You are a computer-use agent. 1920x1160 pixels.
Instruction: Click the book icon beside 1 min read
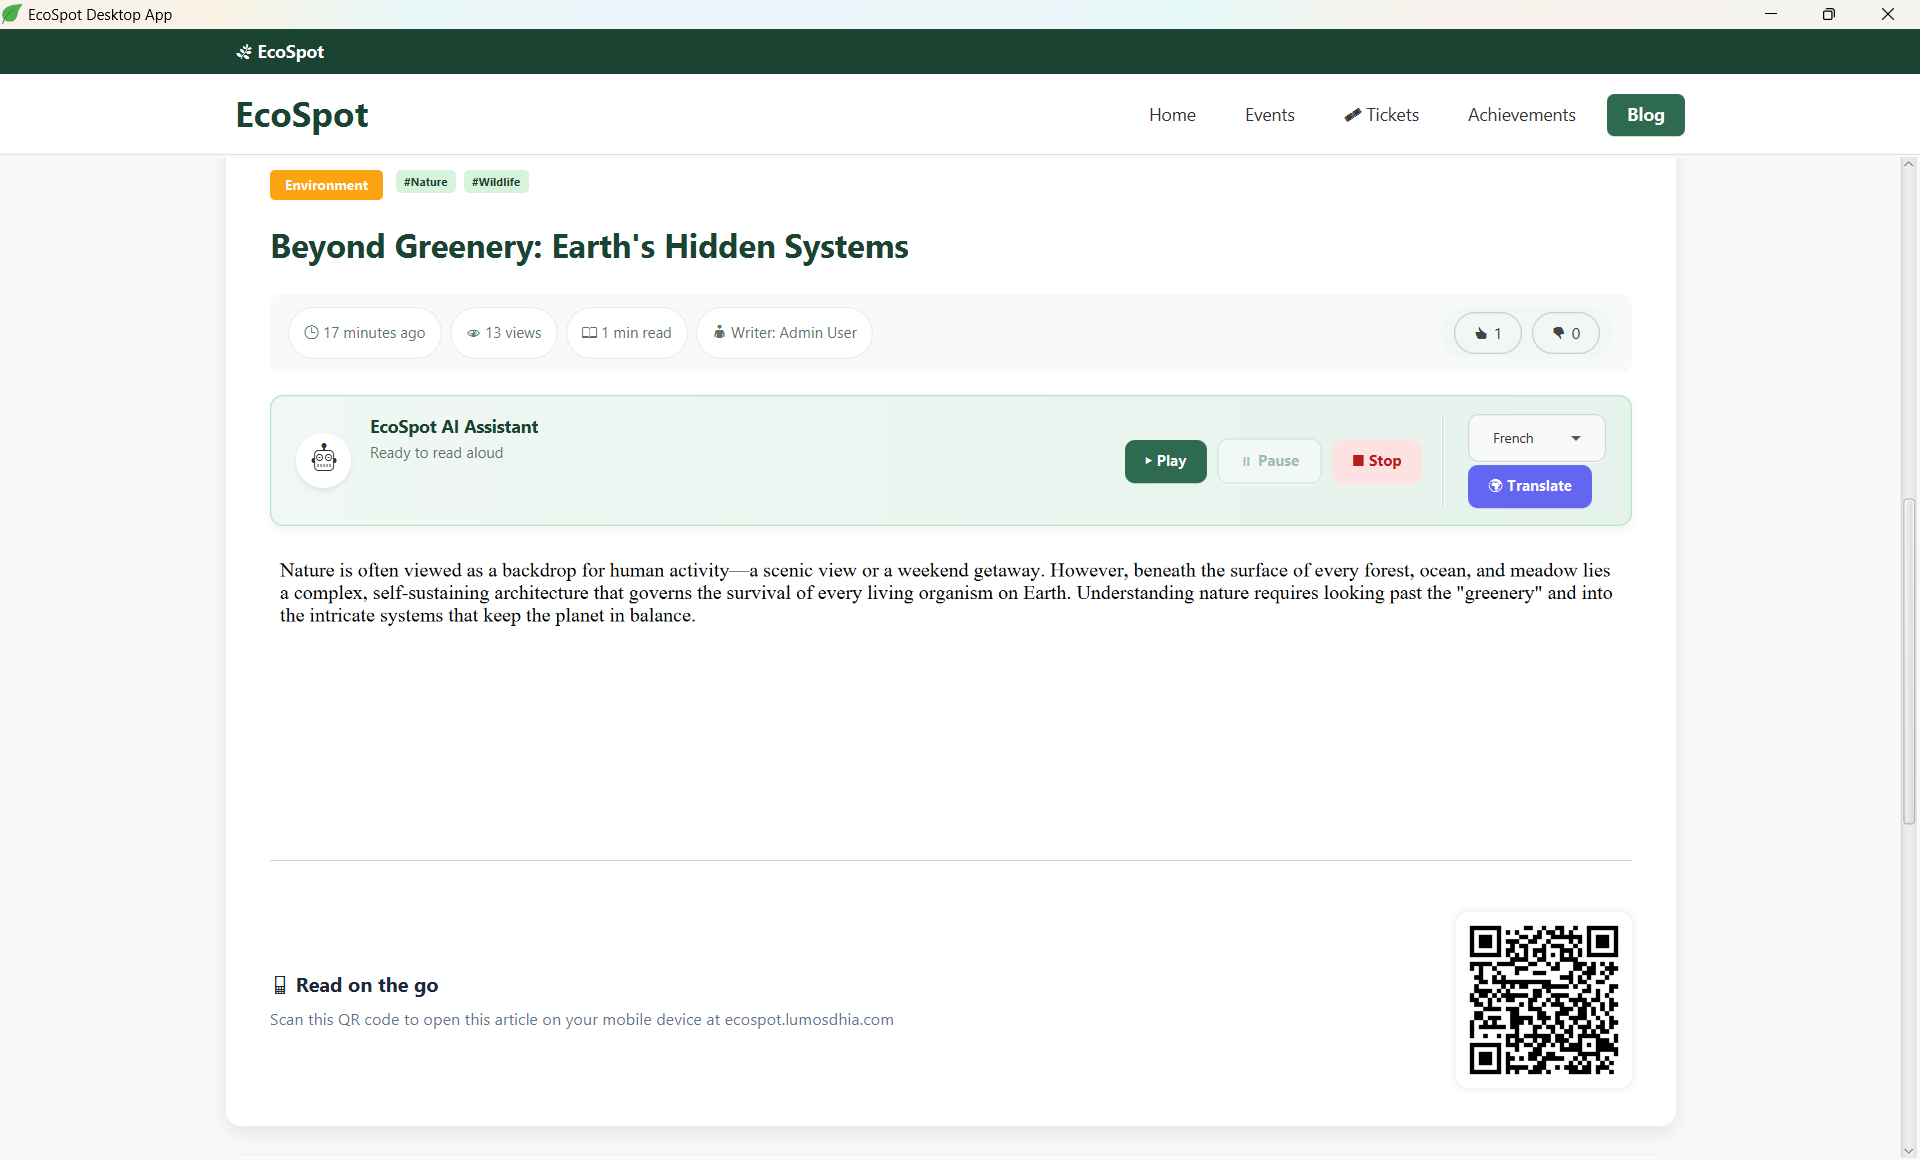(x=589, y=333)
